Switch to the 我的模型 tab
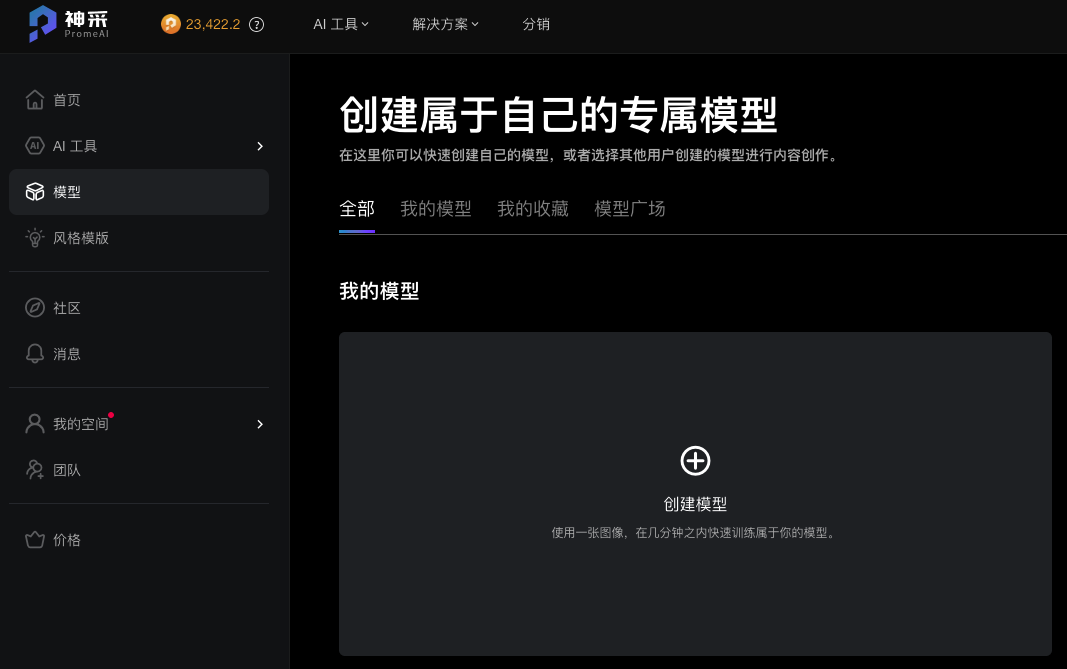 pyautogui.click(x=435, y=209)
